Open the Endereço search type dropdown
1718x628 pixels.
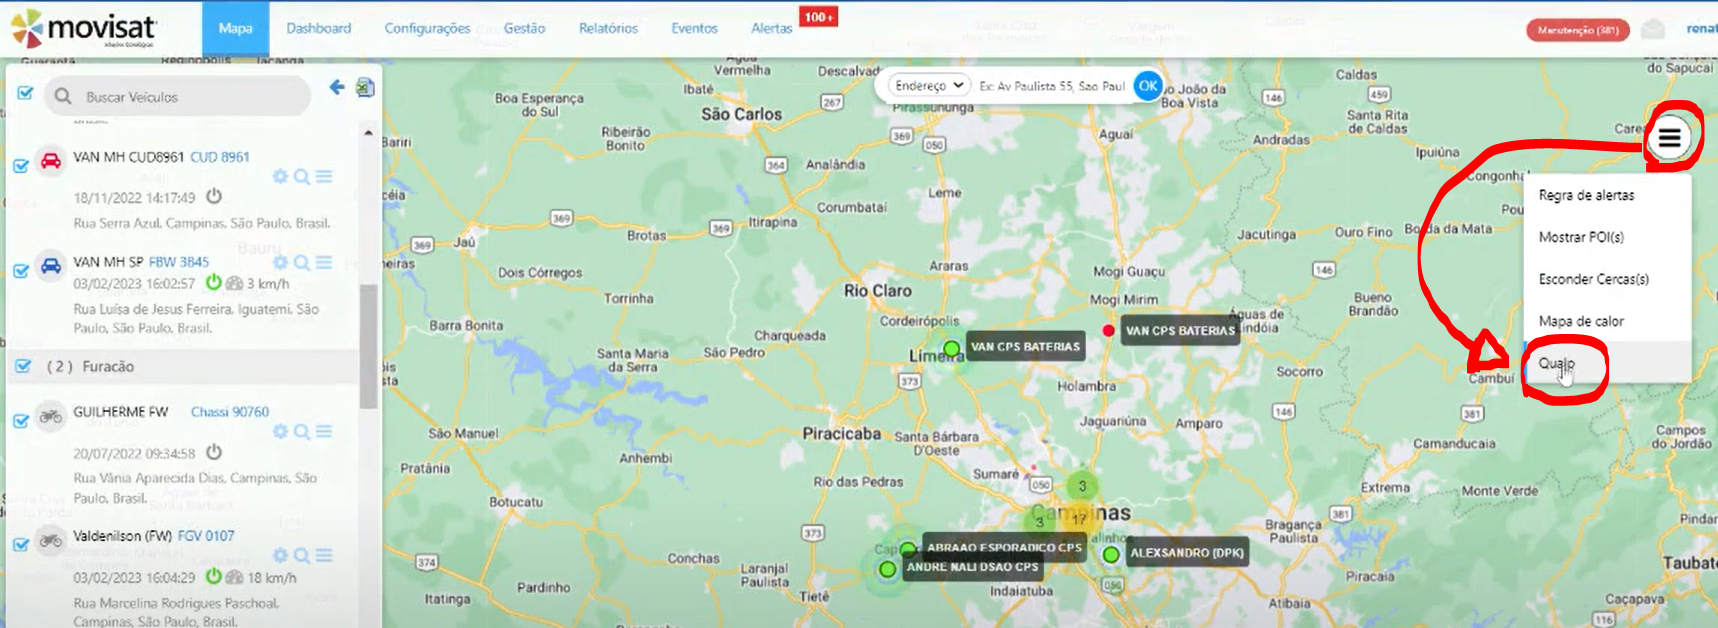[929, 86]
